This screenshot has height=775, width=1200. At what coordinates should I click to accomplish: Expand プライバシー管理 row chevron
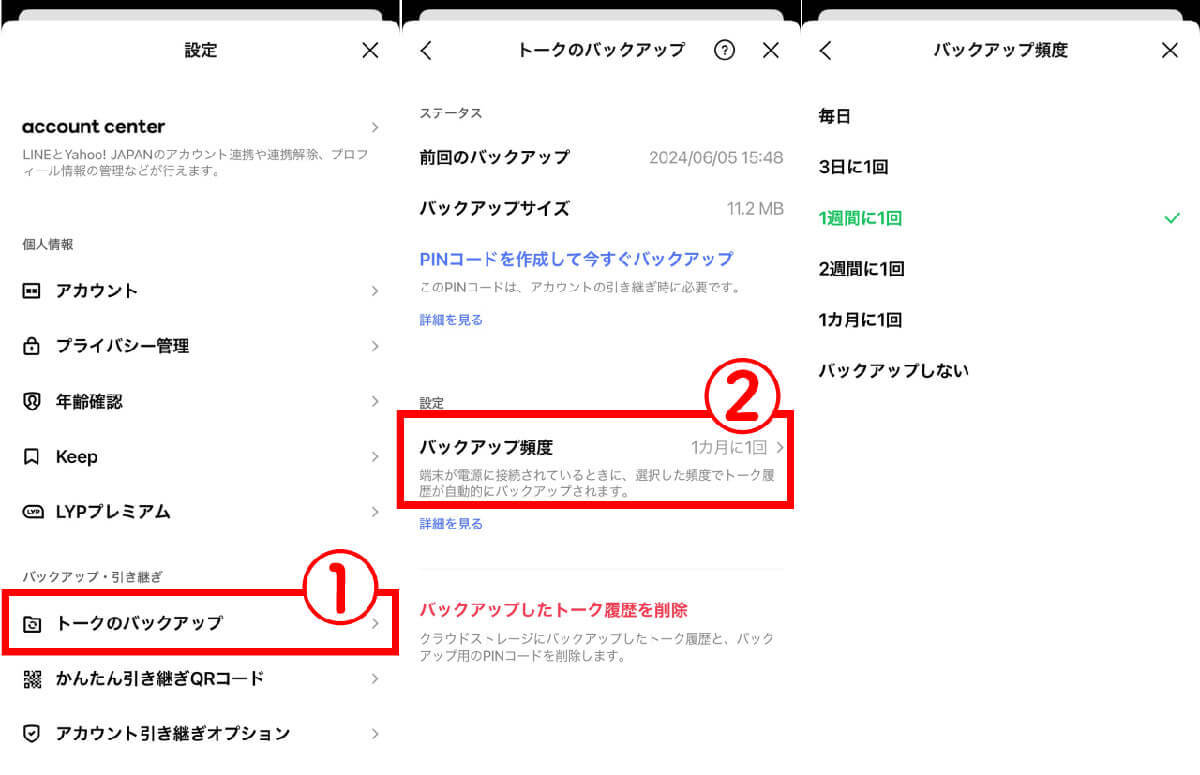[x=375, y=346]
